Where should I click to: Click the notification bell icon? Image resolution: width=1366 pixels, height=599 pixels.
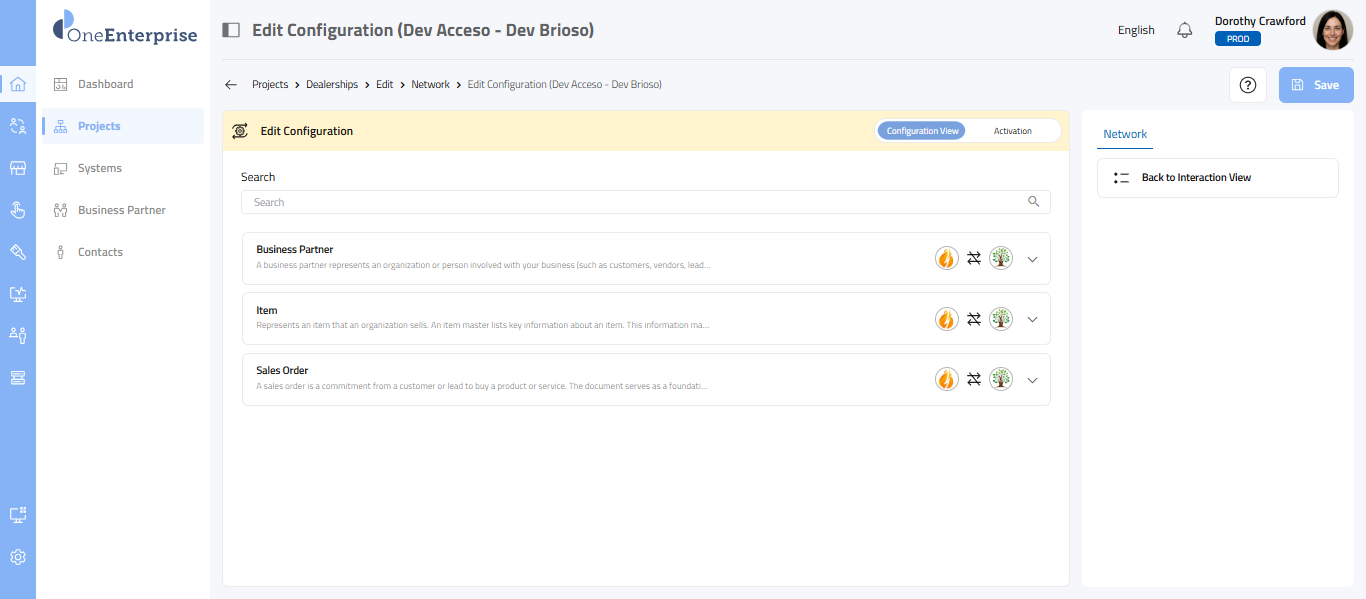point(1184,30)
